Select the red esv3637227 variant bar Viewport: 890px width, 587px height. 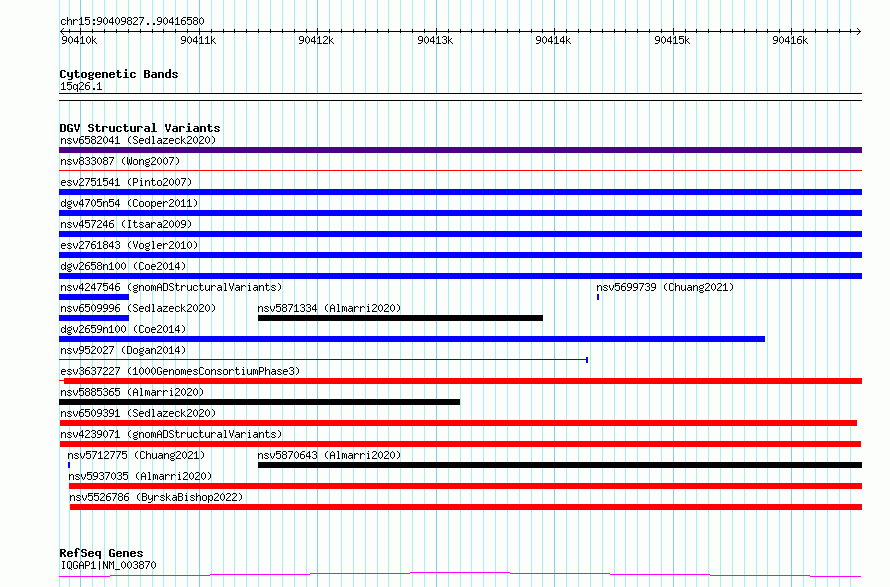460,381
